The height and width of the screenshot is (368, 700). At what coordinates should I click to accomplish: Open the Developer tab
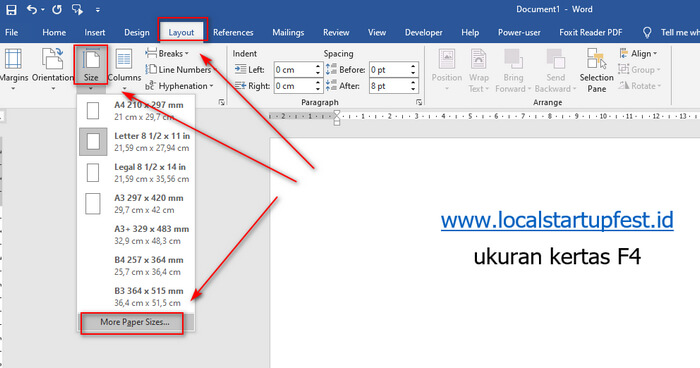tap(424, 33)
